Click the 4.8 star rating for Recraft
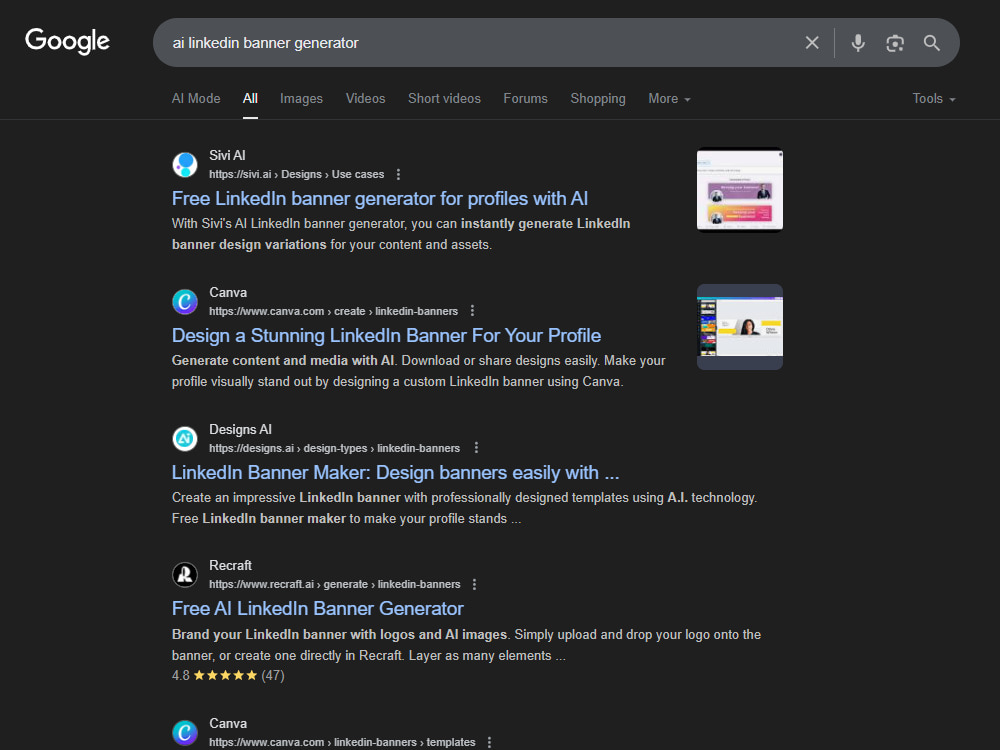1000x750 pixels. [228, 675]
